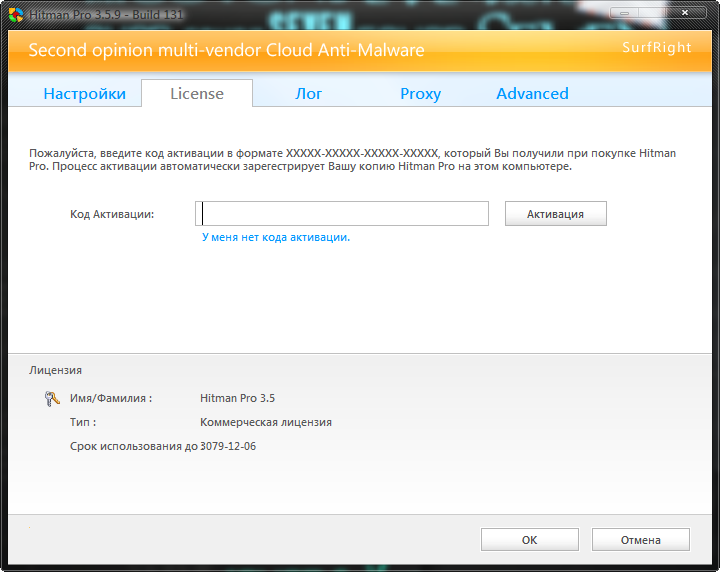Screen dimensions: 720x572
Task: Click the 'Имя/Фамилия :' label
Action: click(111, 398)
